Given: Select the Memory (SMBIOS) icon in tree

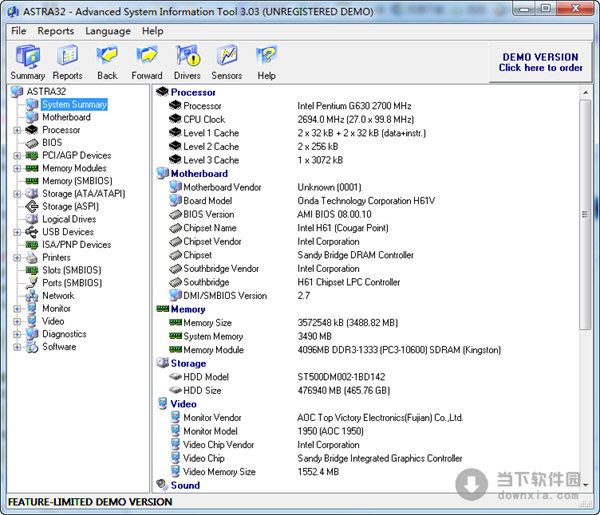Looking at the screenshot, I should [x=32, y=181].
